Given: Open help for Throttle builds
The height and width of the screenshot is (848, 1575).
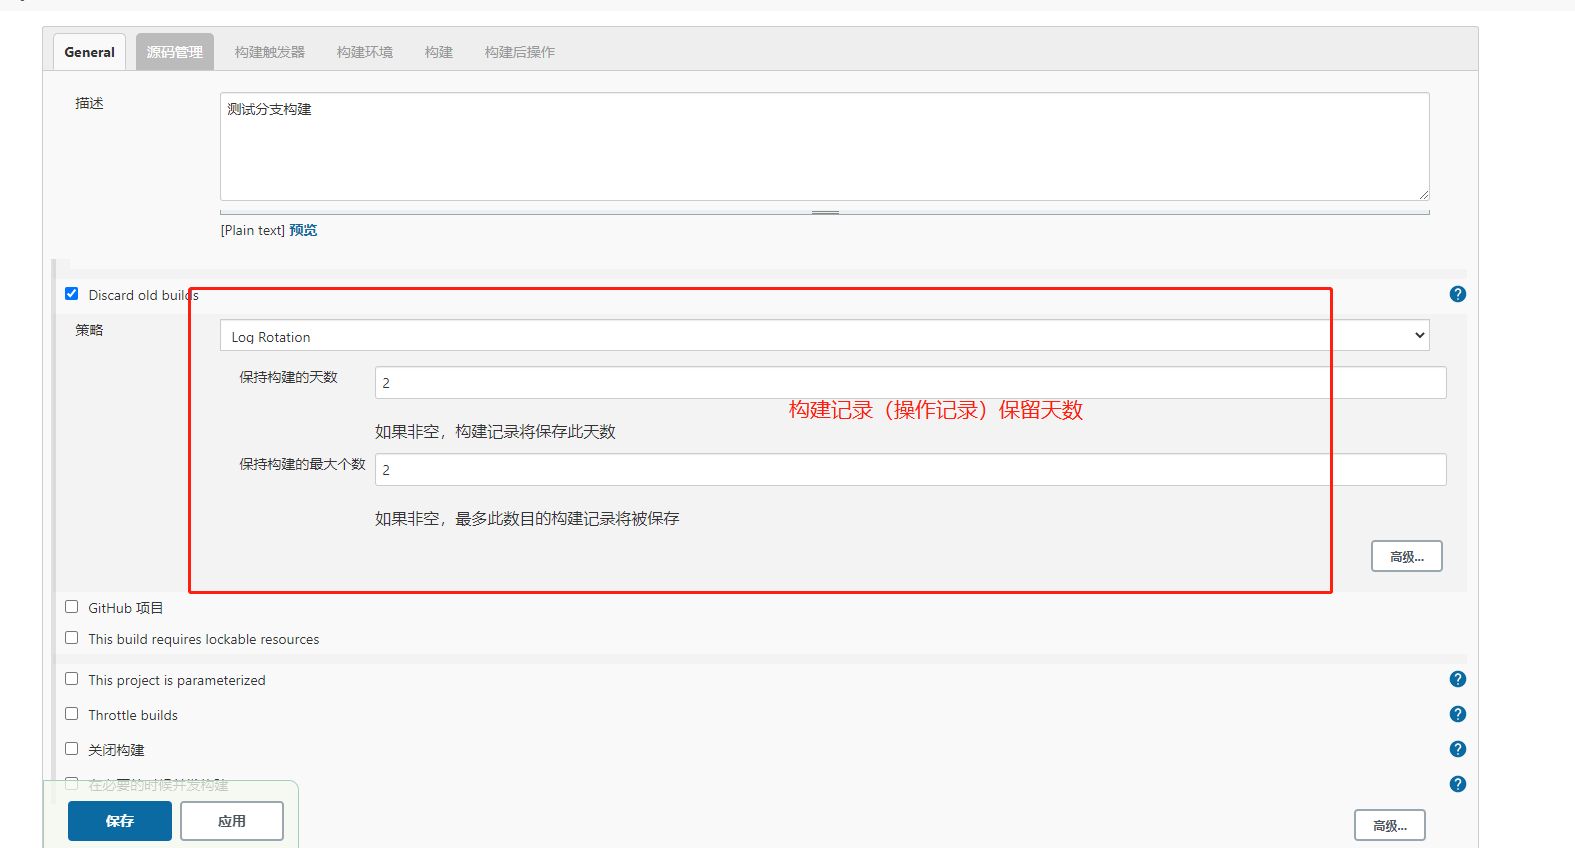Looking at the screenshot, I should click(1457, 714).
